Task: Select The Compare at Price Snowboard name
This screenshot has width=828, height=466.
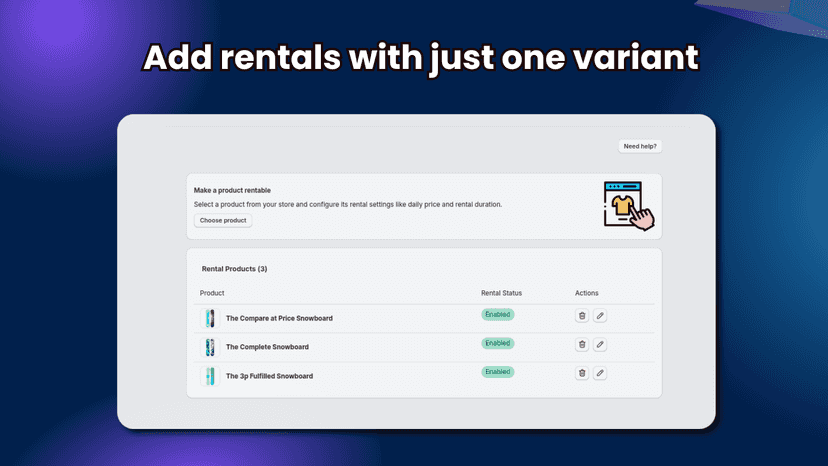Action: click(279, 318)
